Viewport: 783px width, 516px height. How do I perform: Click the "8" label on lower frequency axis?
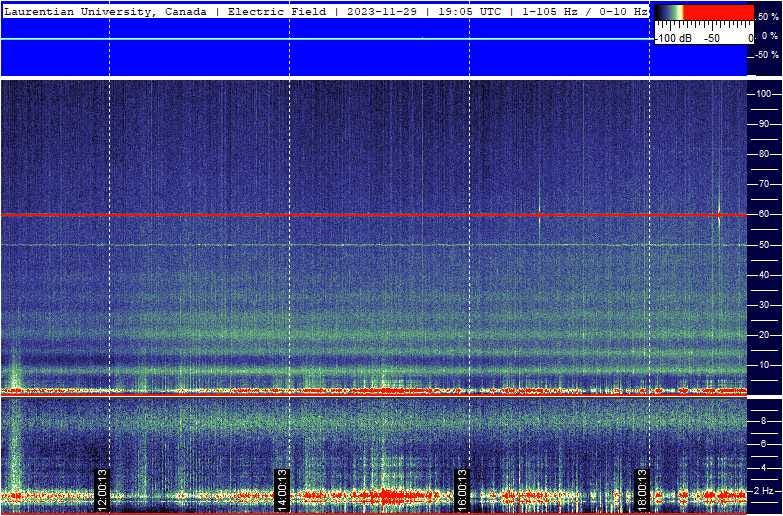(x=763, y=421)
